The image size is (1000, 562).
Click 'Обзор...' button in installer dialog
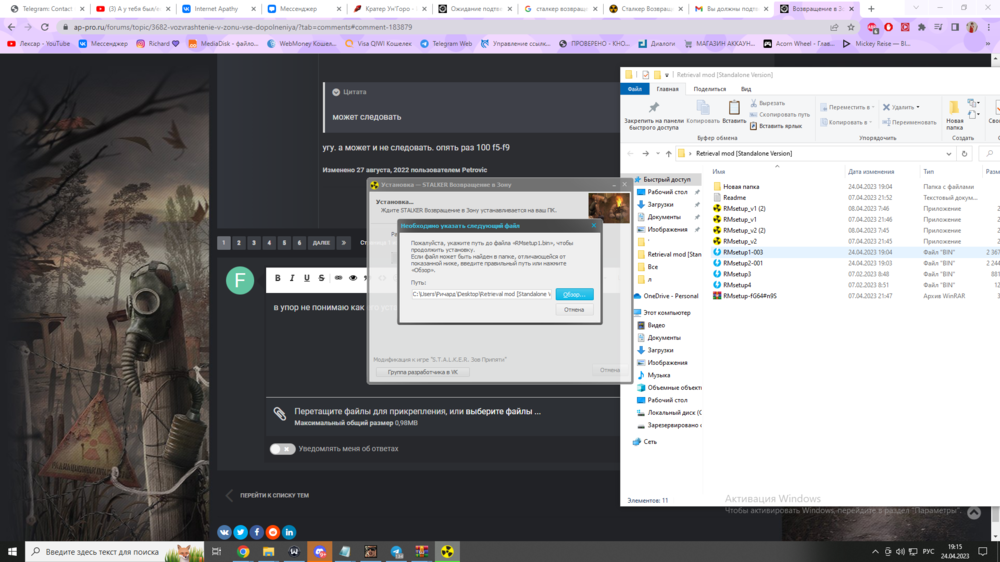(573, 294)
